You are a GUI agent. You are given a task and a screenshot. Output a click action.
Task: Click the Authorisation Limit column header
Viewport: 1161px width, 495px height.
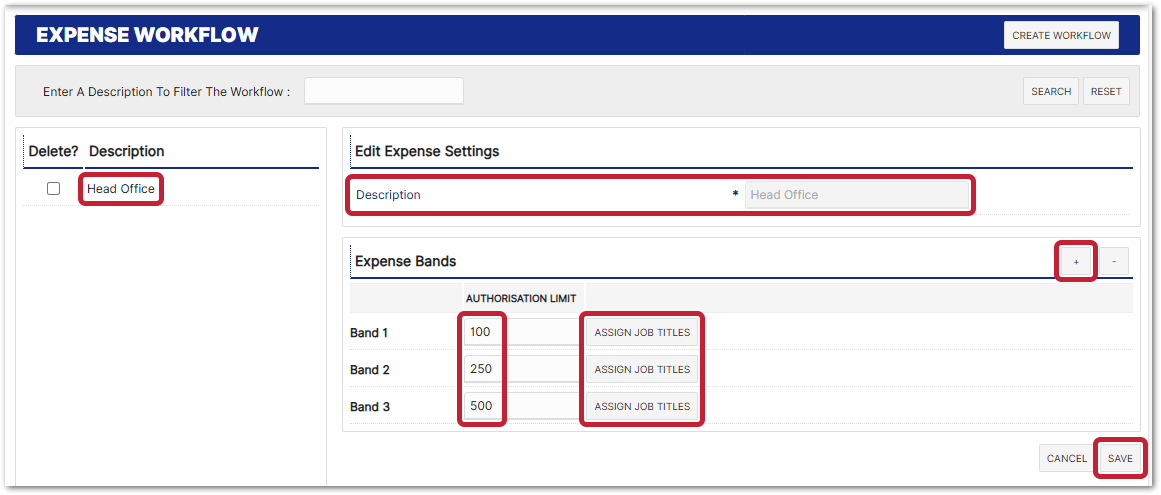520,298
